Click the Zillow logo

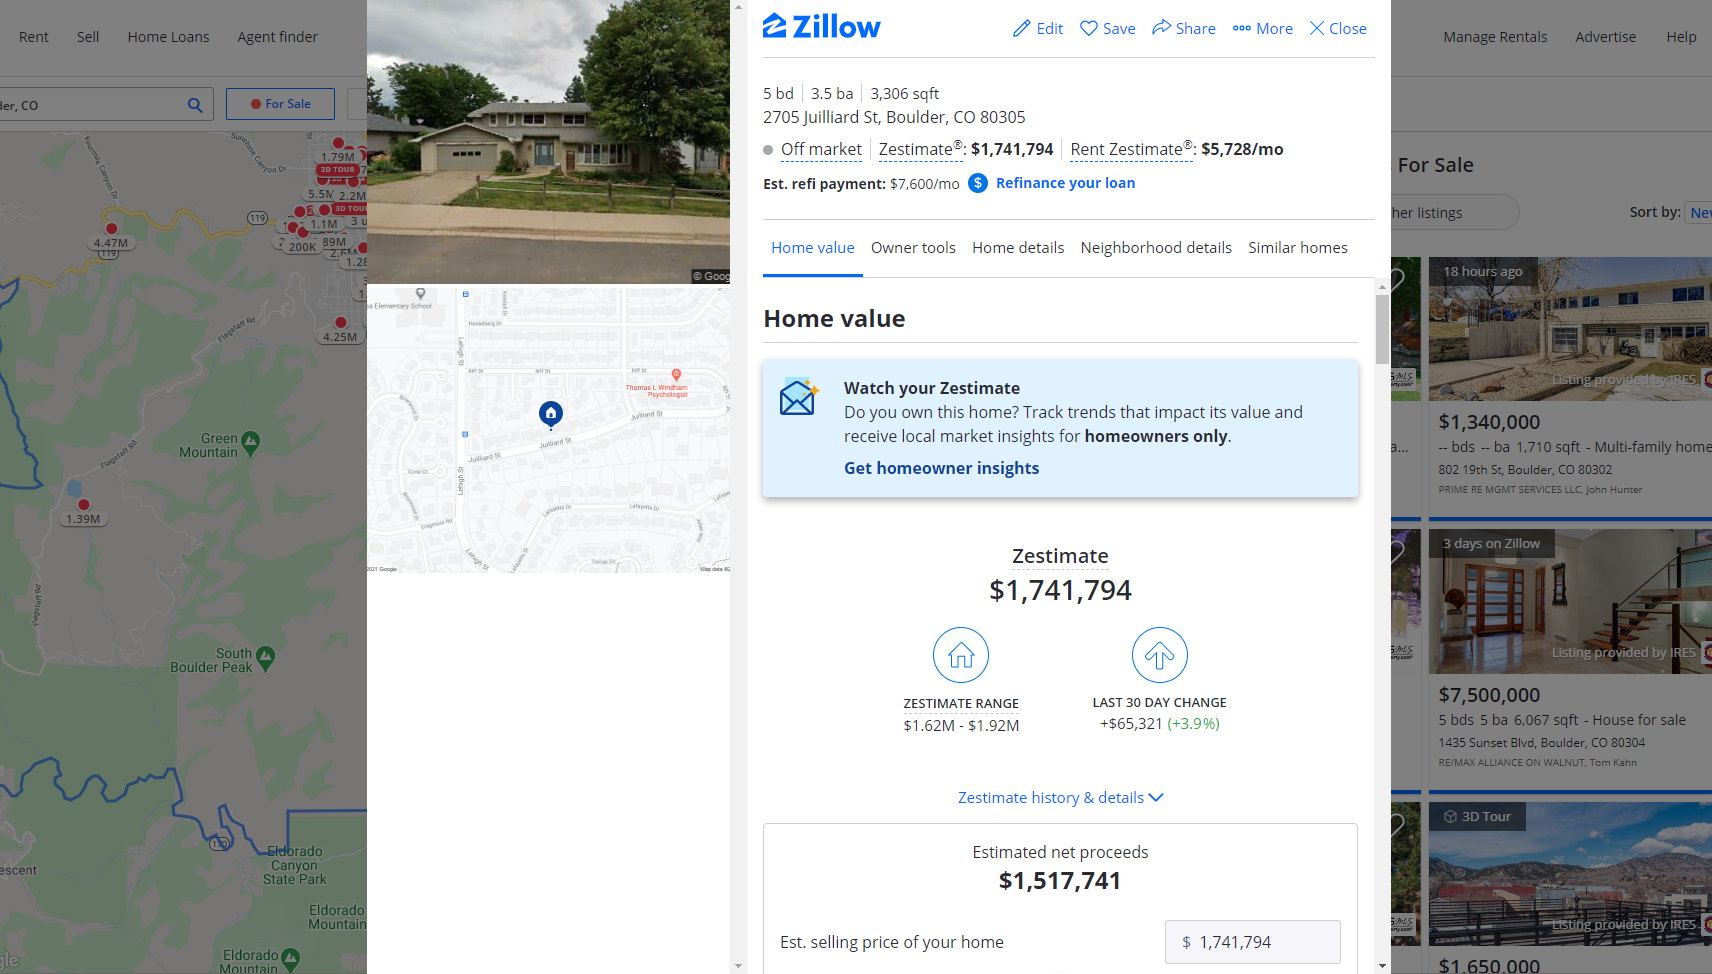(x=821, y=27)
